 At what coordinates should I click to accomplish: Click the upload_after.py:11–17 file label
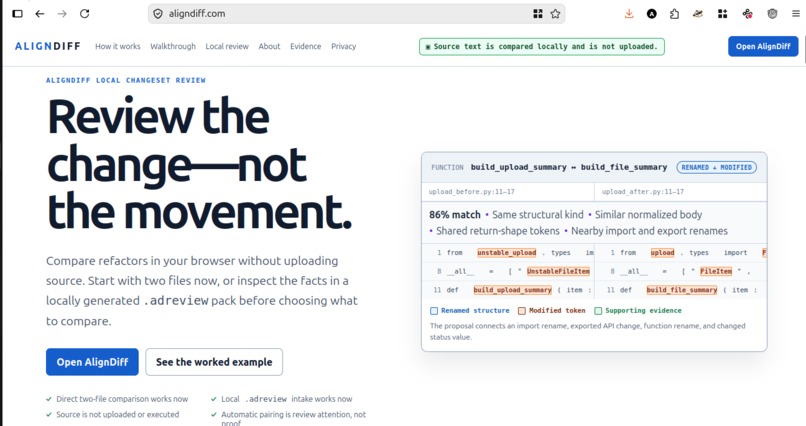(x=643, y=192)
